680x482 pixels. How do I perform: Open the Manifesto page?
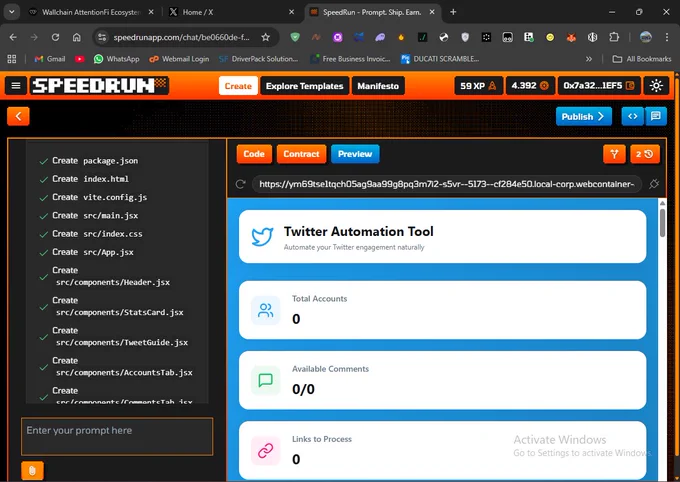[x=378, y=86]
